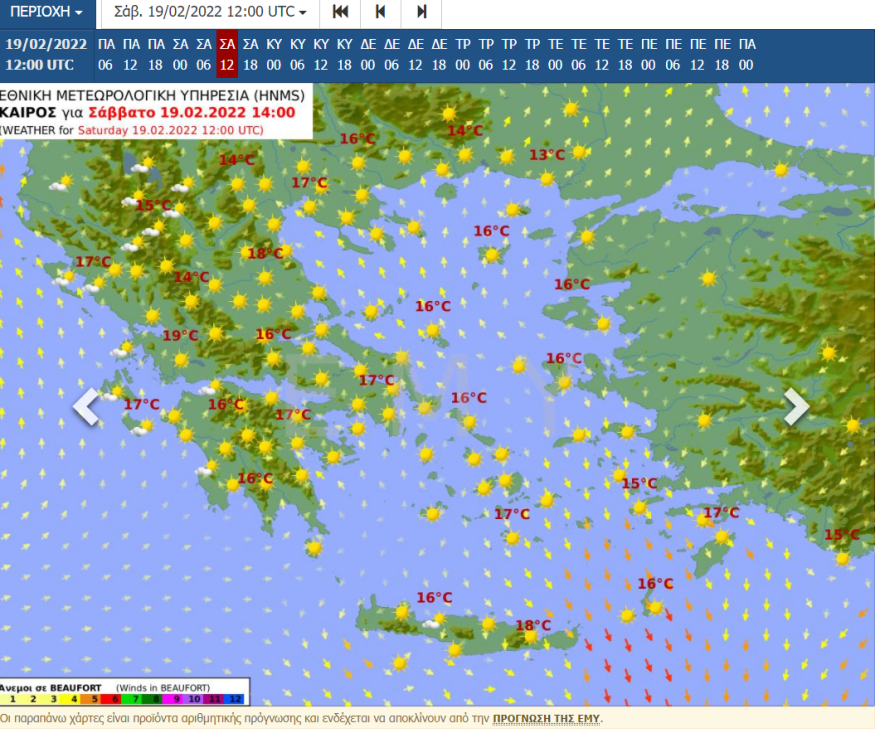Screen dimensions: 880x733
Task: Open the ΠΕΡΙΟΧΗ region dropdown
Action: 47,13
